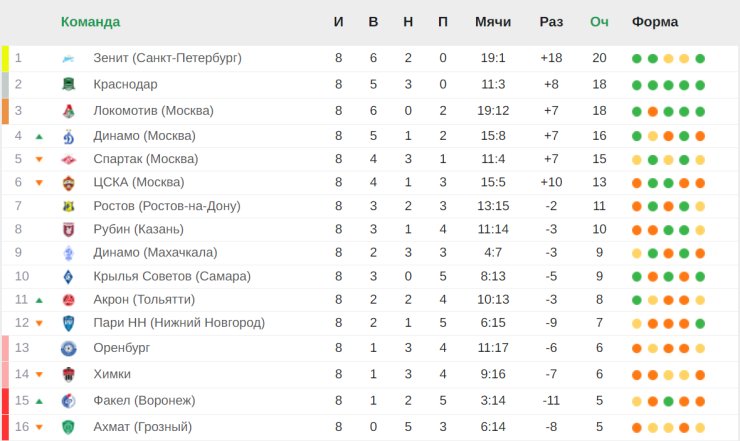Open the Lokomotiv Moscow logo
This screenshot has width=740, height=441.
pos(68,111)
